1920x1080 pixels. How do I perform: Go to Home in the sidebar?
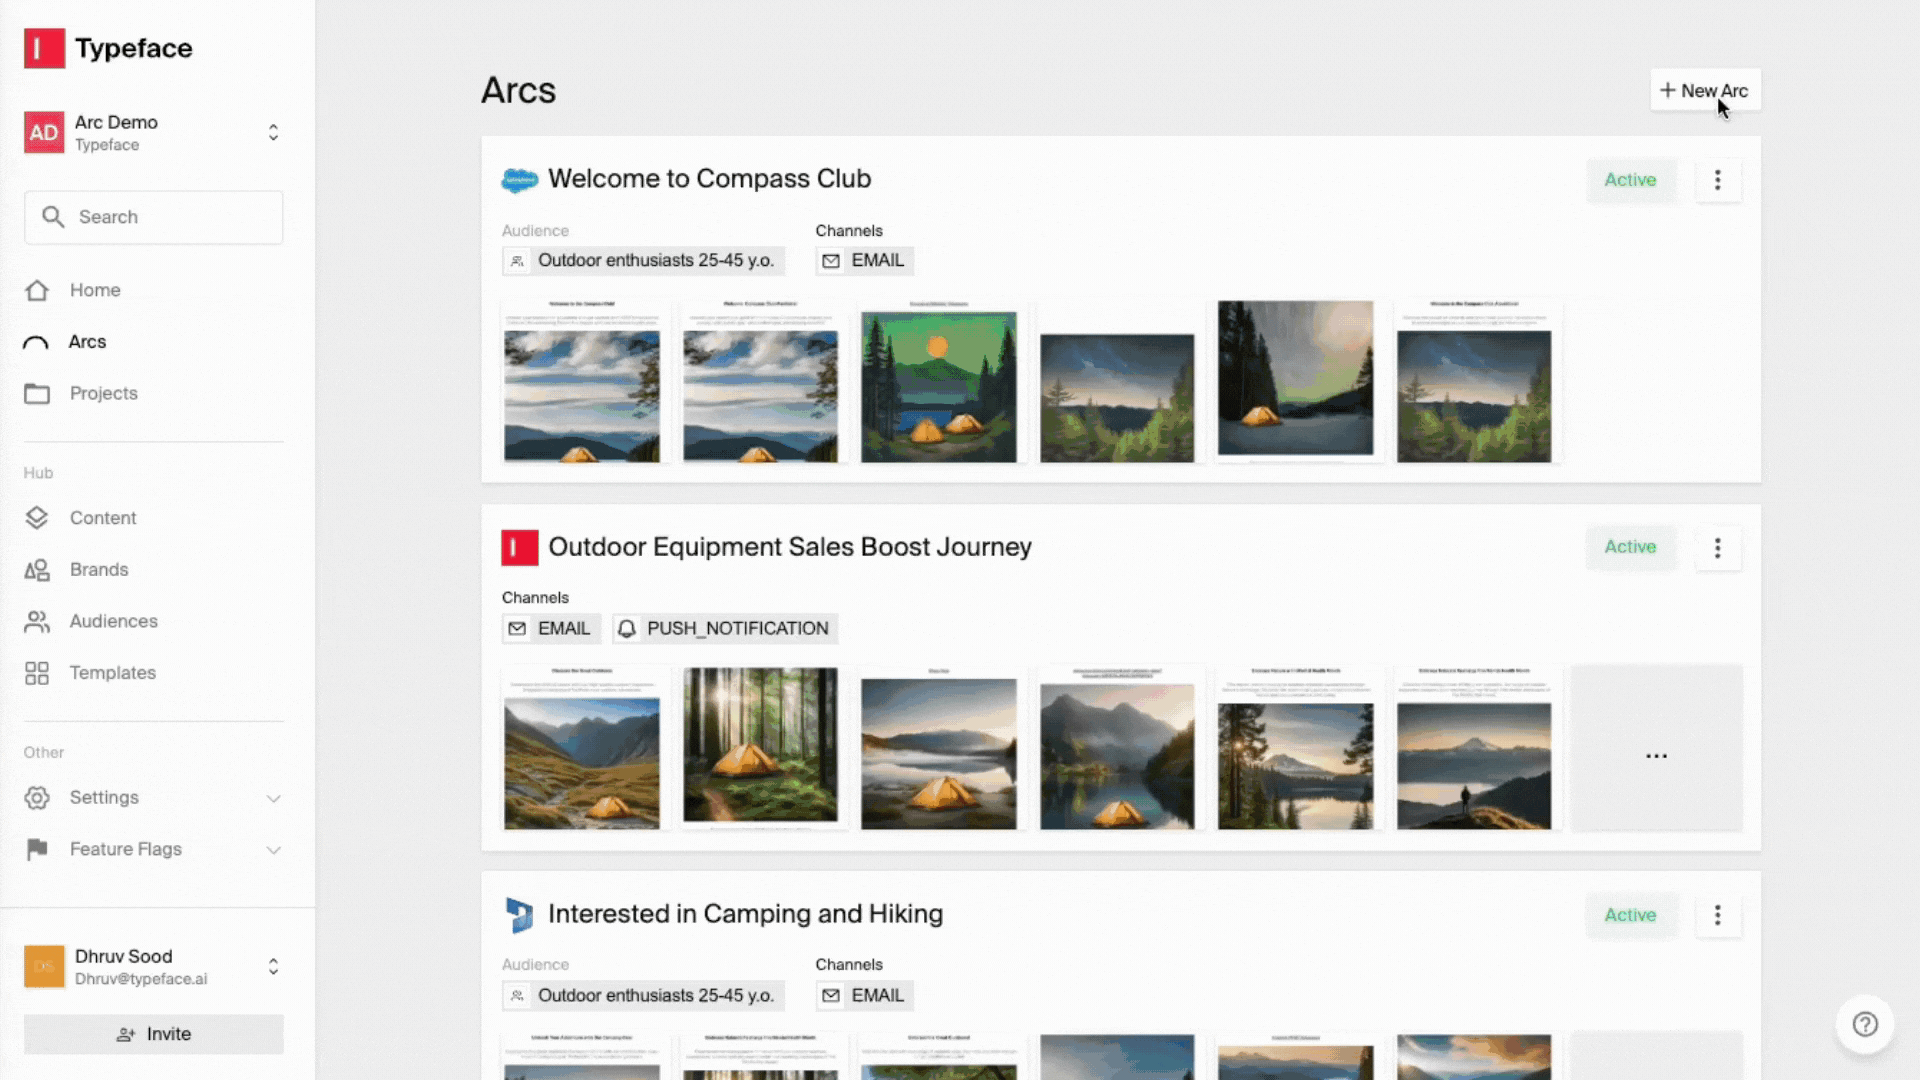94,290
